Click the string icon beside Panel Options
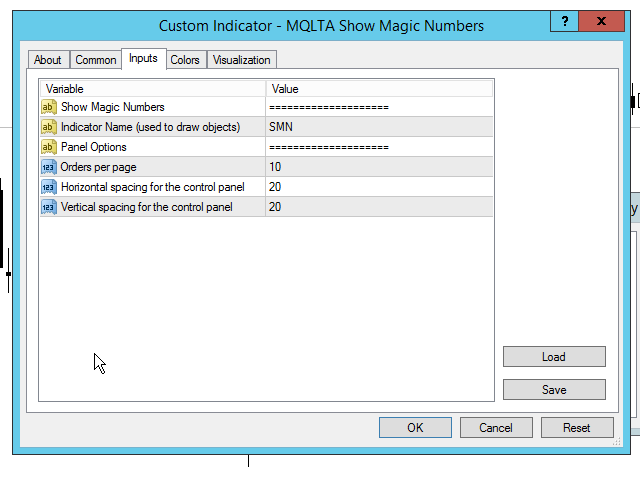Viewport: 640px width, 480px height. [49, 147]
